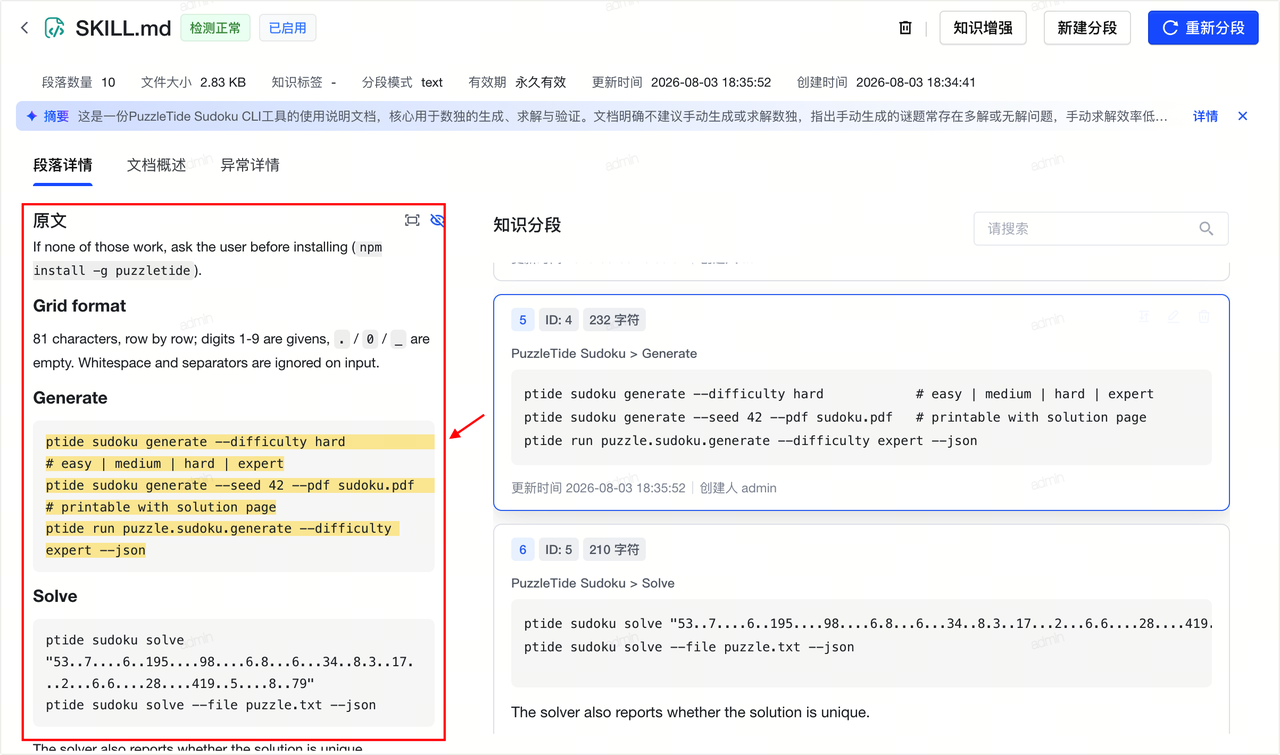Focus the 请搜索 search field
The width and height of the screenshot is (1280, 755).
[x=1101, y=229]
